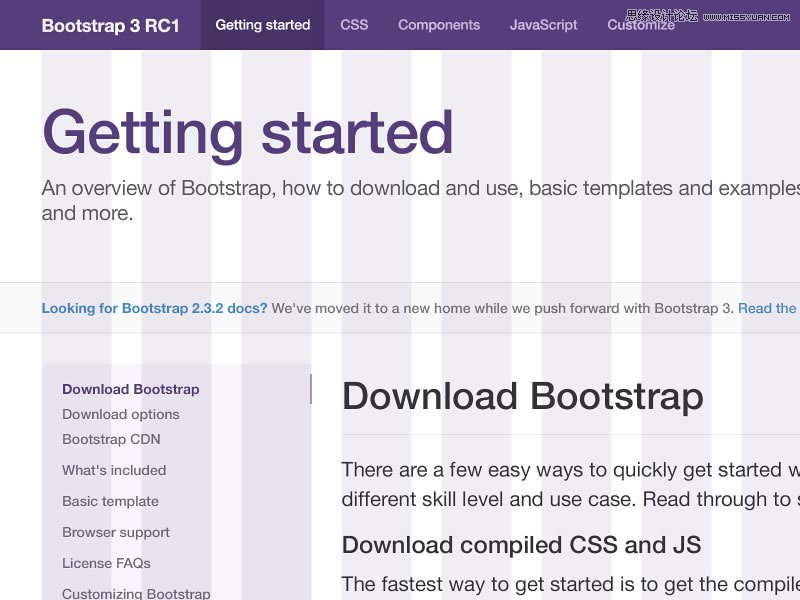Select Bootstrap CDN sidebar item
Screen dimensions: 800x600
111,439
